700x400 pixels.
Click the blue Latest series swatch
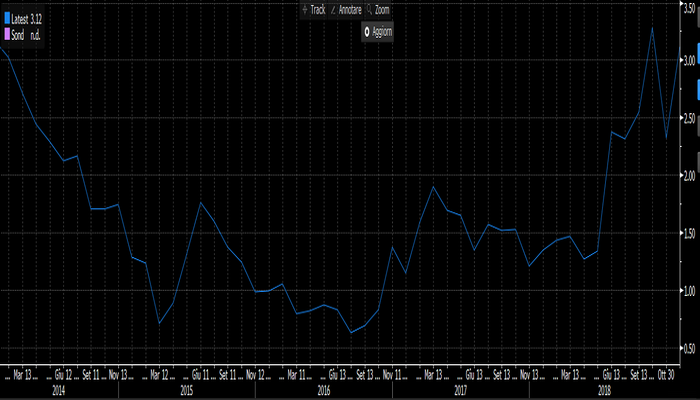(x=7, y=19)
